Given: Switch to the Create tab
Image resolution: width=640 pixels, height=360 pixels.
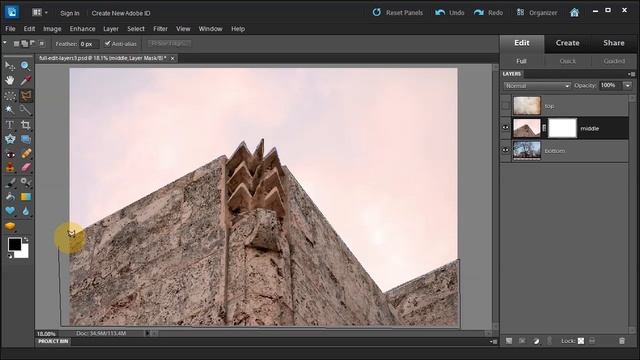Looking at the screenshot, I should coord(567,43).
